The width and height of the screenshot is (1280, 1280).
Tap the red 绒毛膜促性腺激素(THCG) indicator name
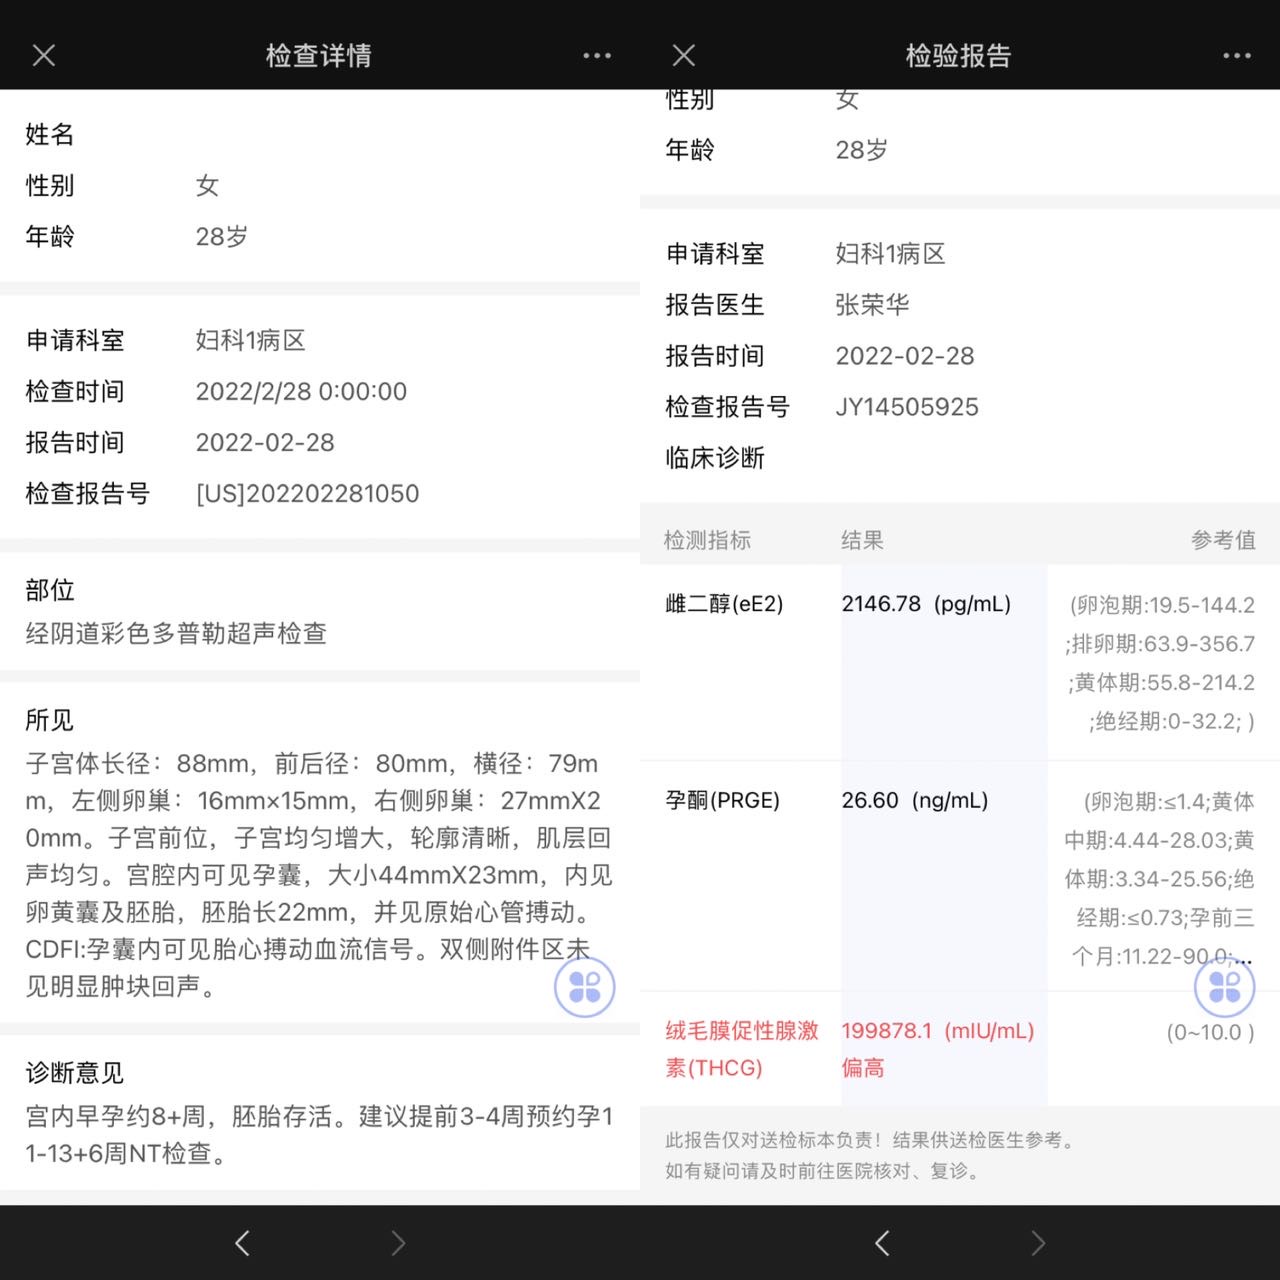pyautogui.click(x=741, y=1049)
